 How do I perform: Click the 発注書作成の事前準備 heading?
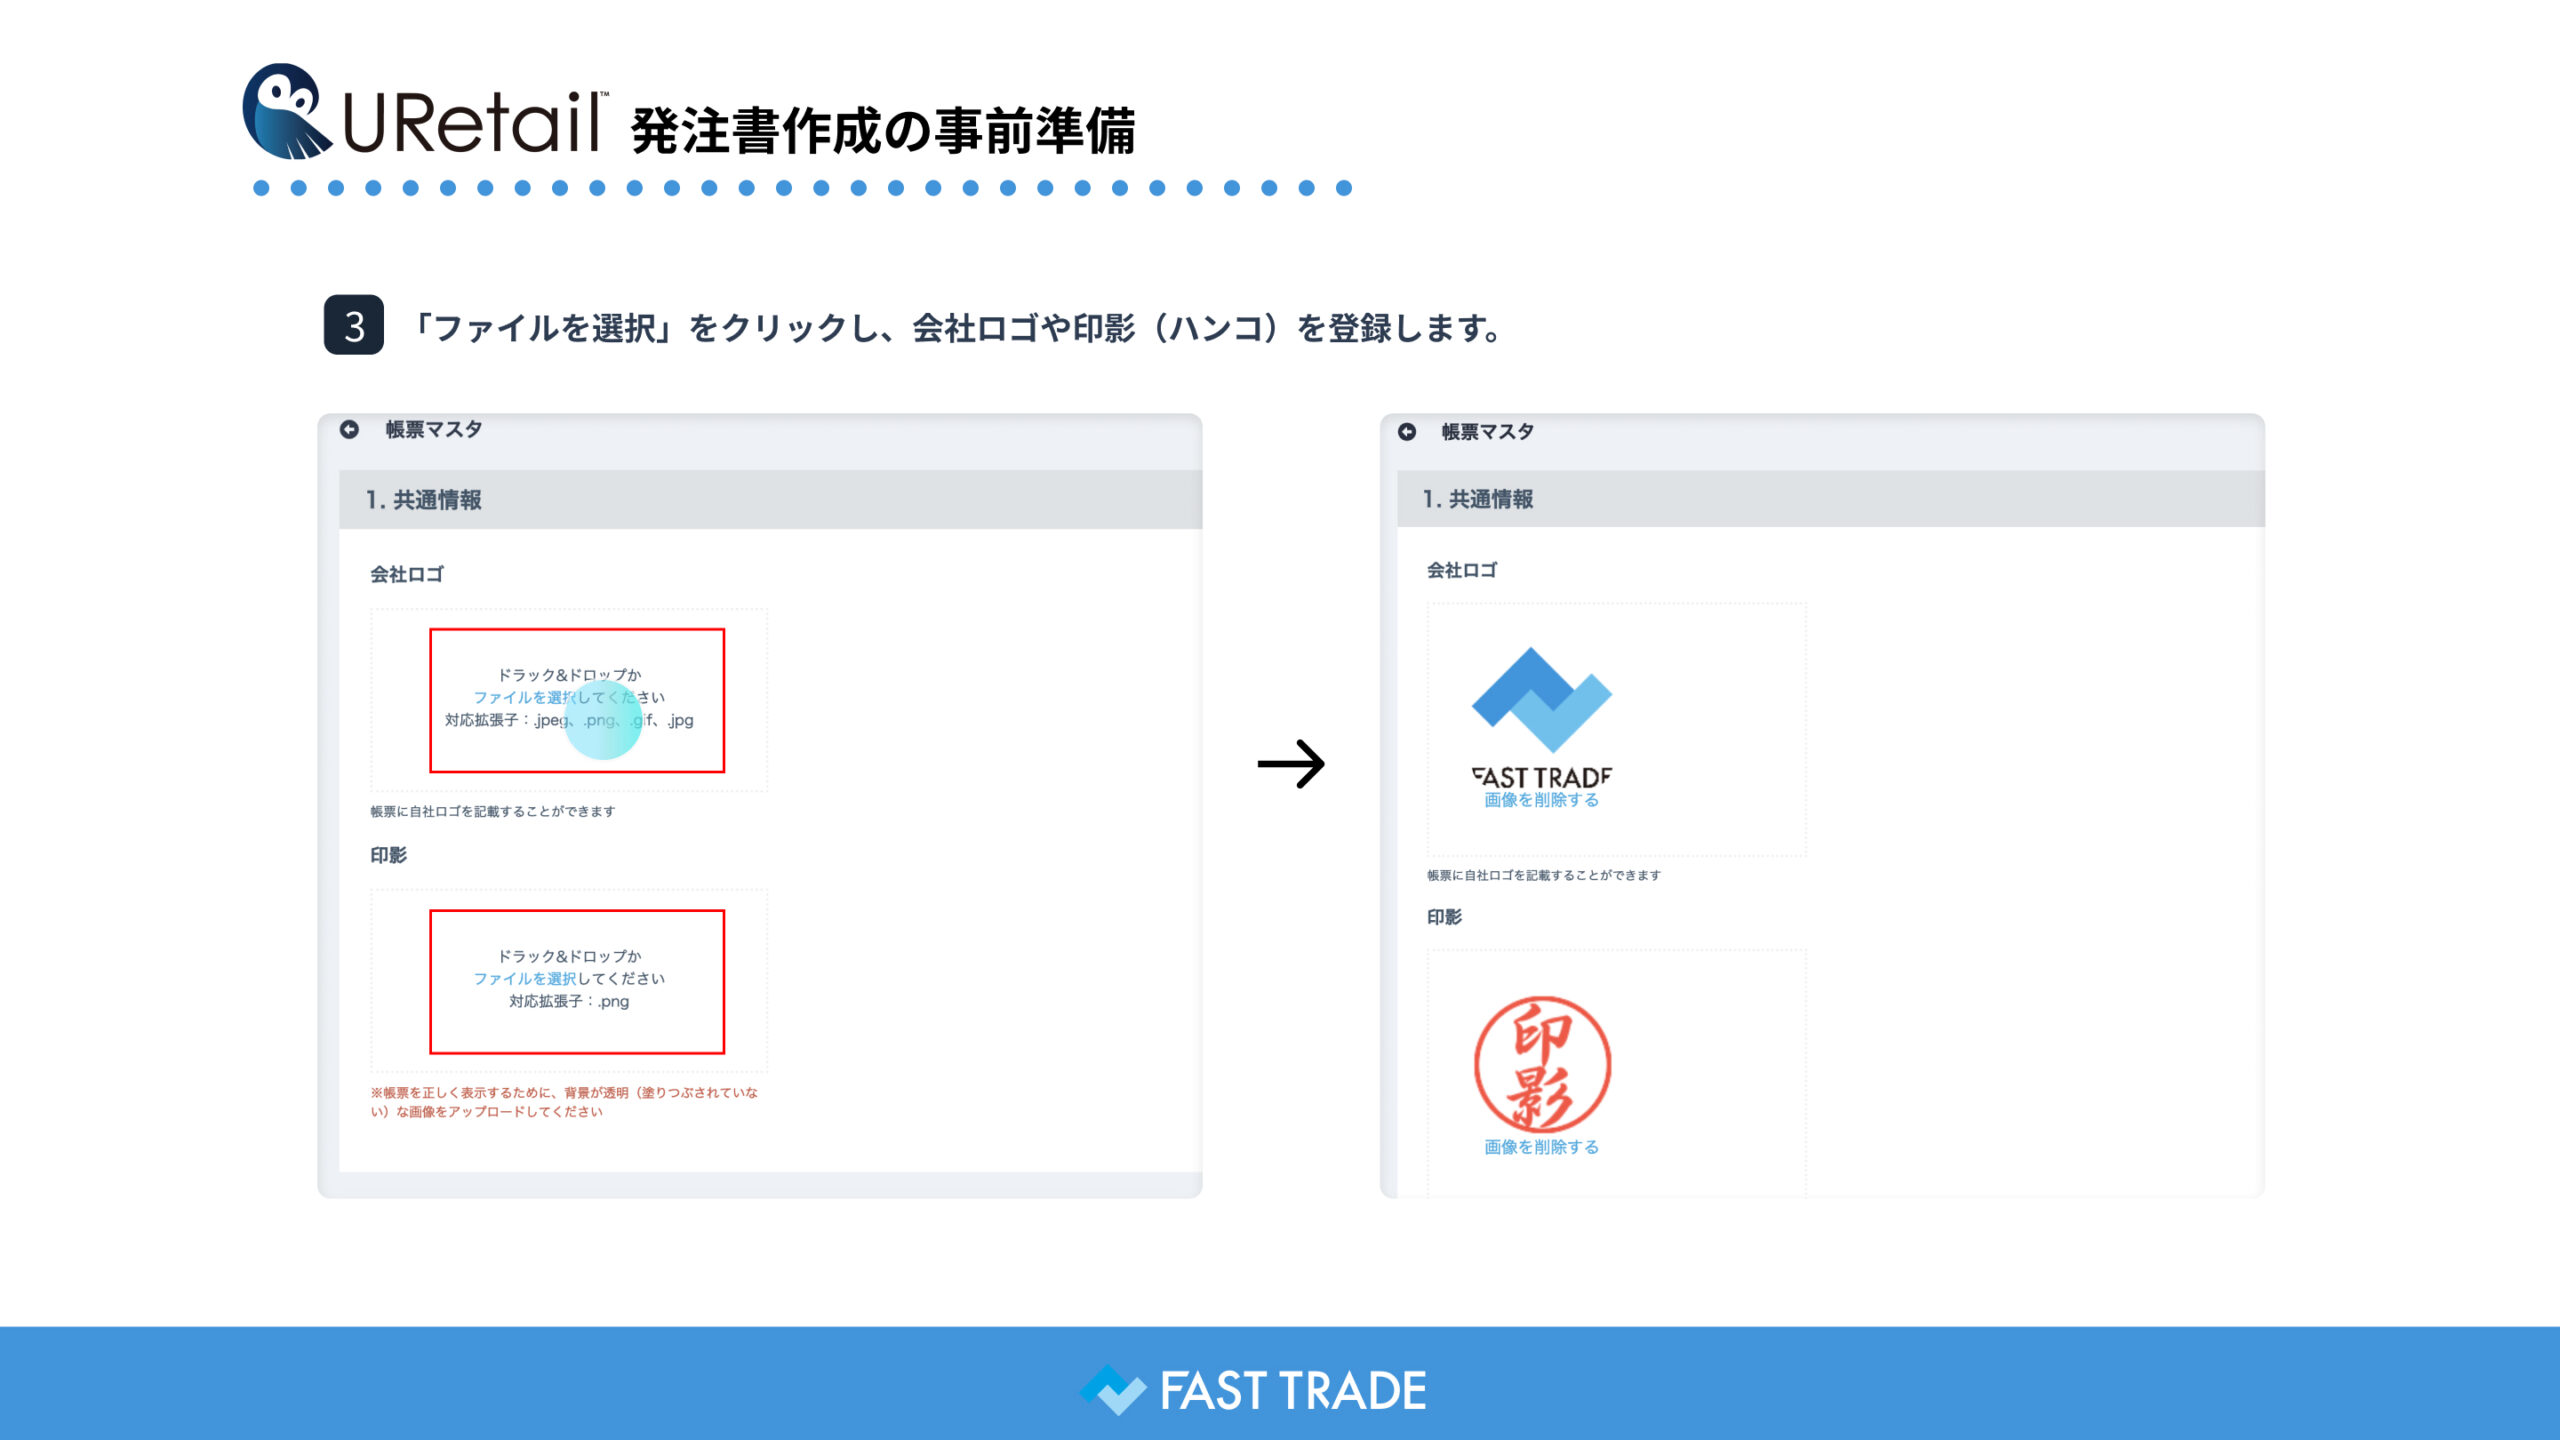point(883,131)
